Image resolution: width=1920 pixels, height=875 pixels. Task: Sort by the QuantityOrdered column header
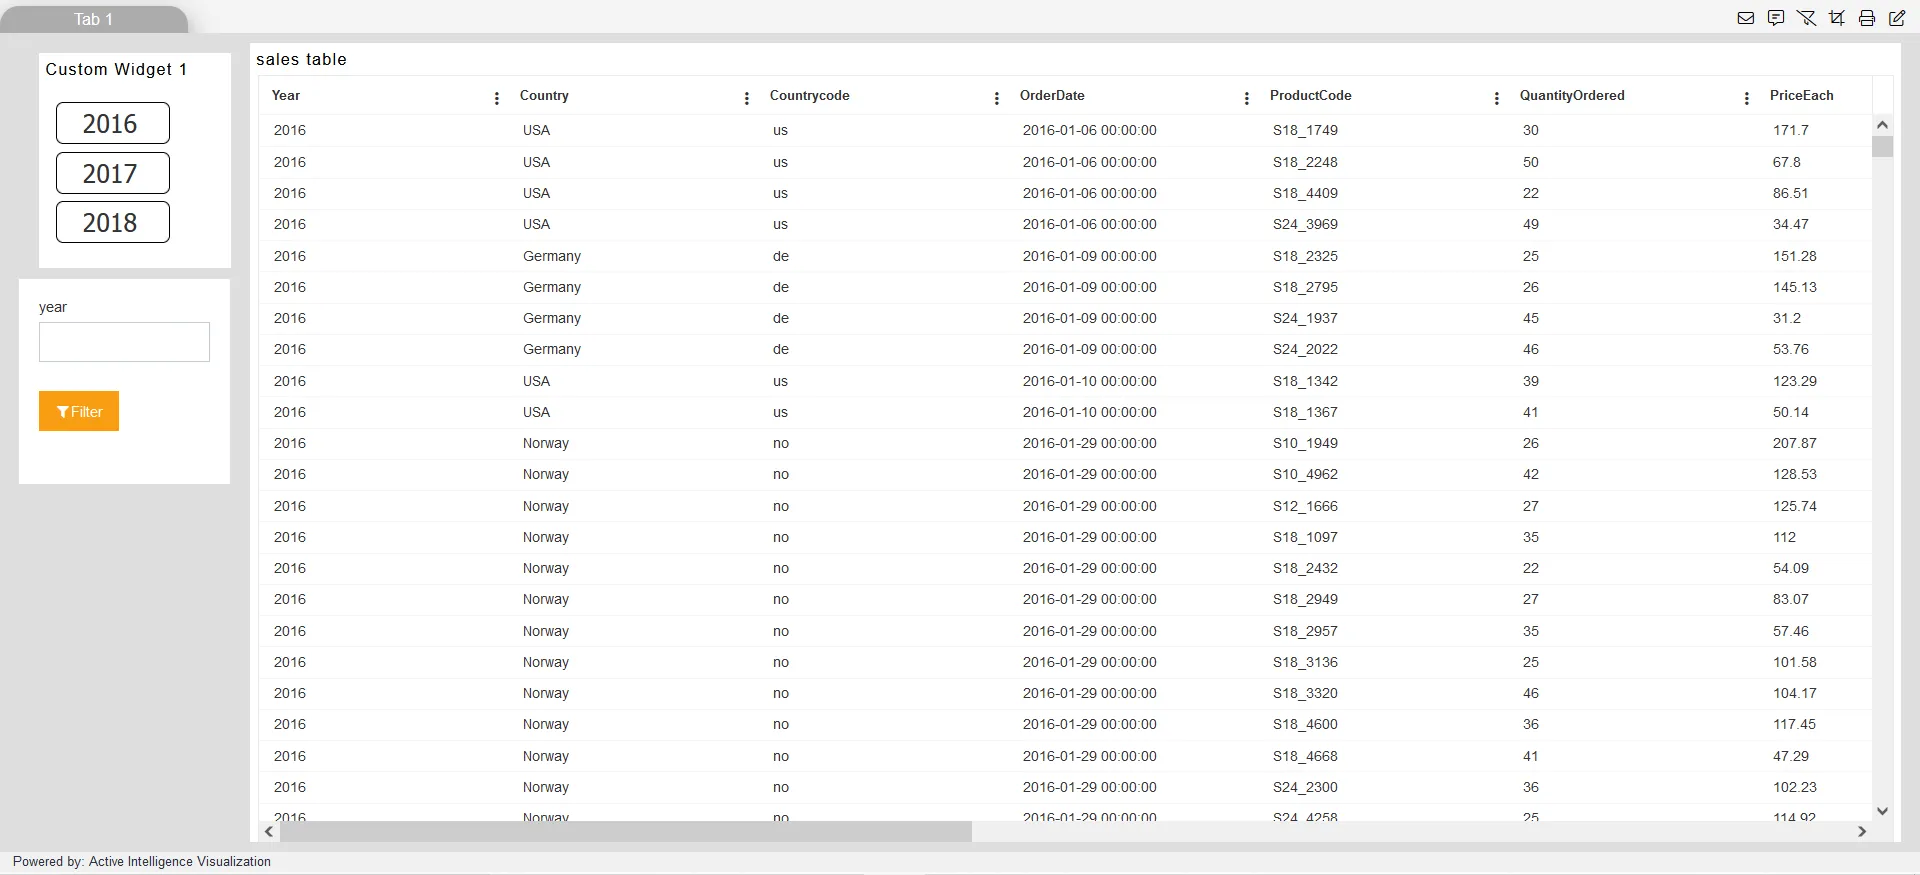point(1572,96)
